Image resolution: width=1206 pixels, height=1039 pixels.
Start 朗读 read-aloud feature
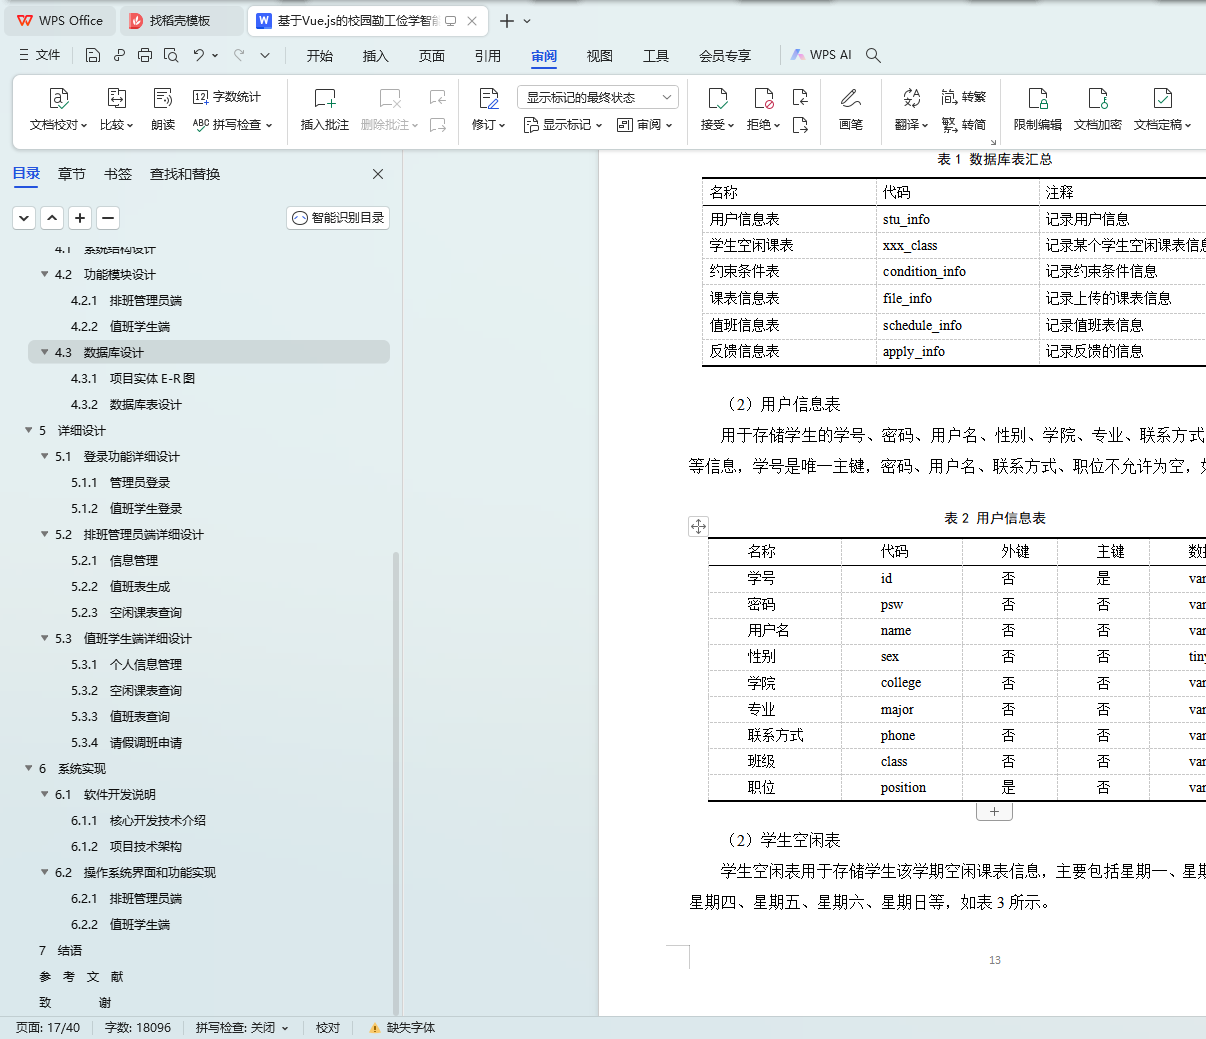(x=163, y=109)
